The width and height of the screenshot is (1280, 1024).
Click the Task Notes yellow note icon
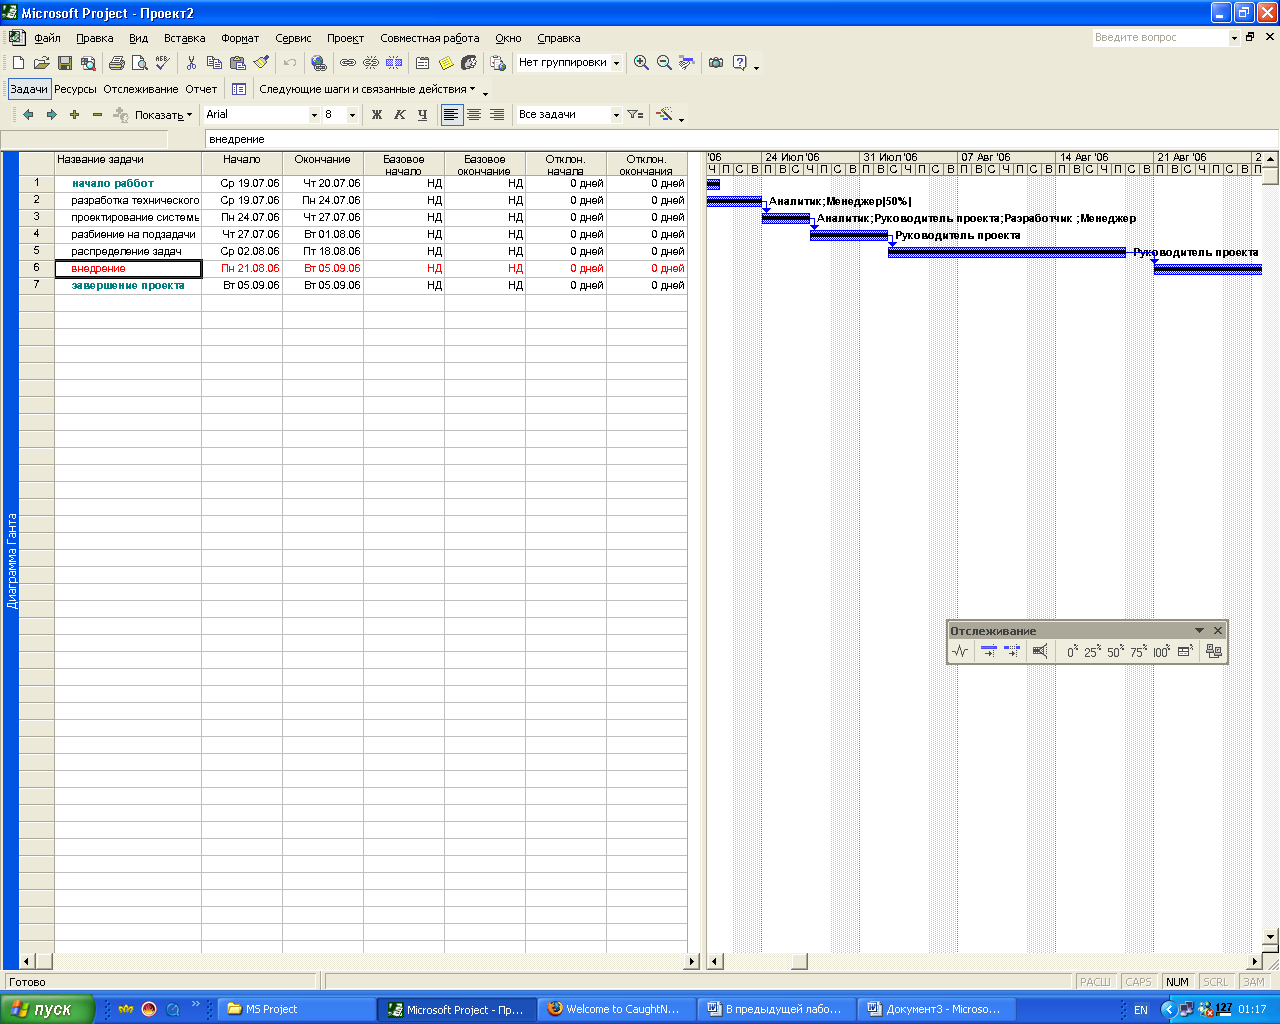click(x=445, y=63)
